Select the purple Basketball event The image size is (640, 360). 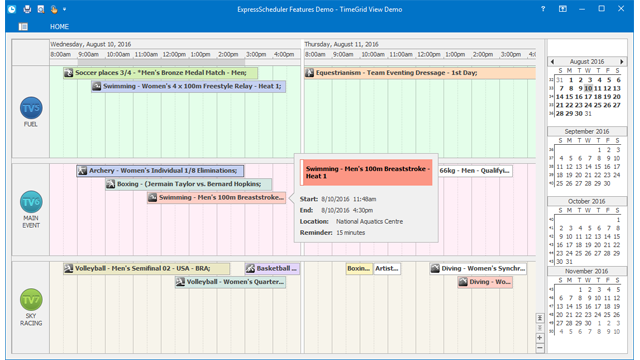(x=272, y=269)
